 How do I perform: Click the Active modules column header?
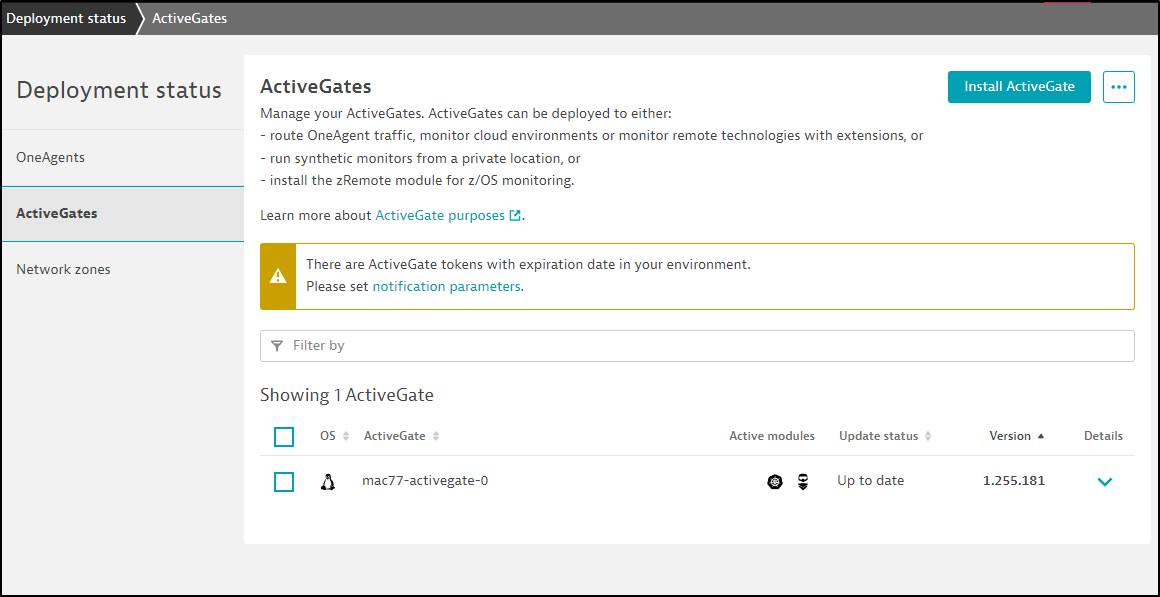click(772, 436)
